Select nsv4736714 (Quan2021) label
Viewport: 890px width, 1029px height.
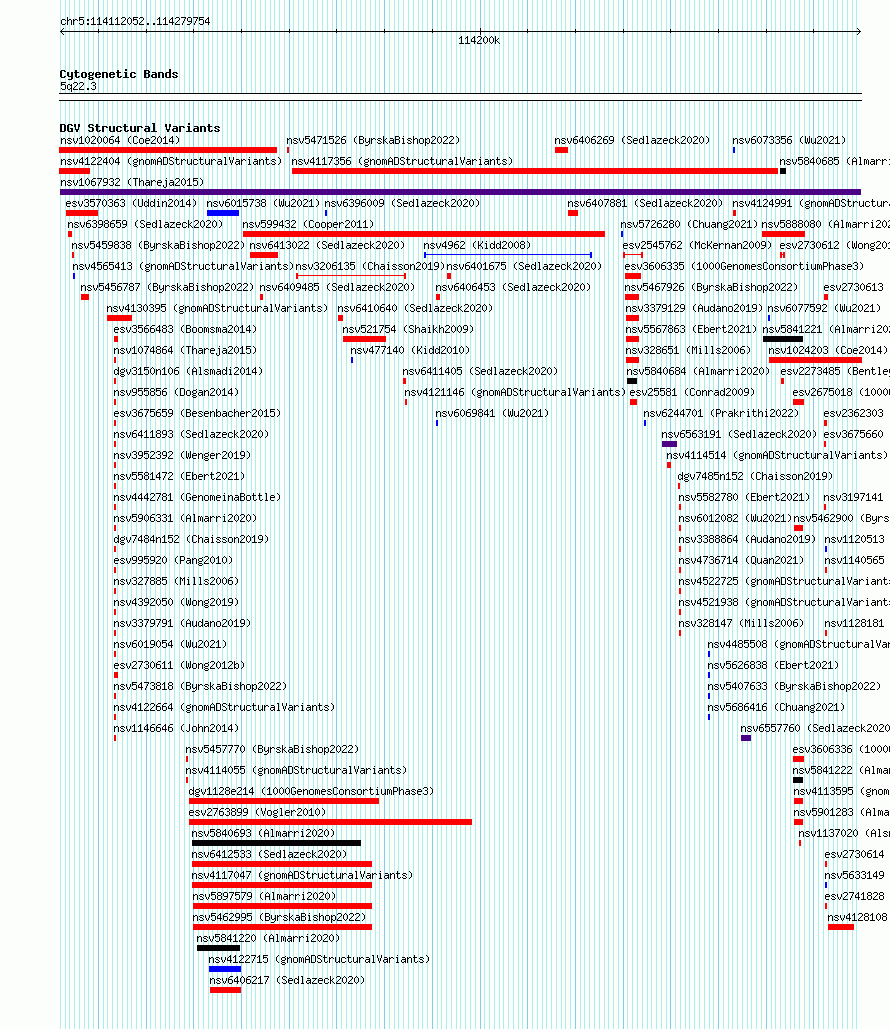pos(741,560)
